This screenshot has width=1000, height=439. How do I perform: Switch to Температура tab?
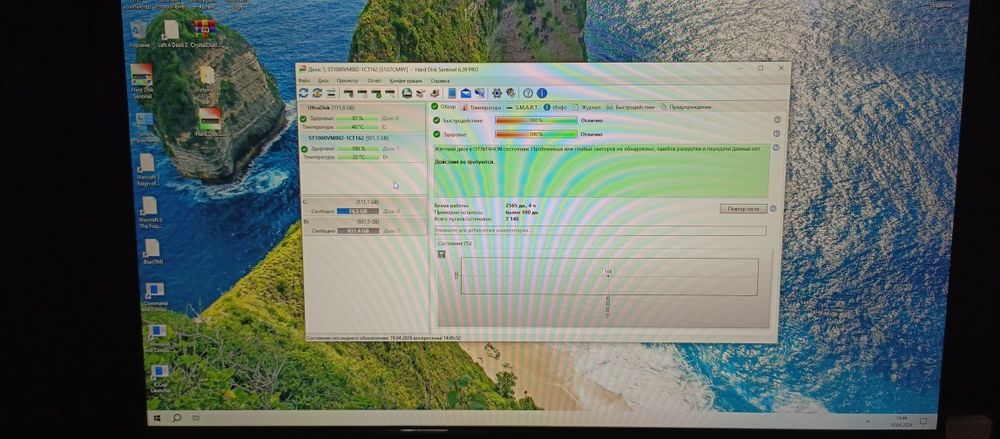[x=482, y=107]
